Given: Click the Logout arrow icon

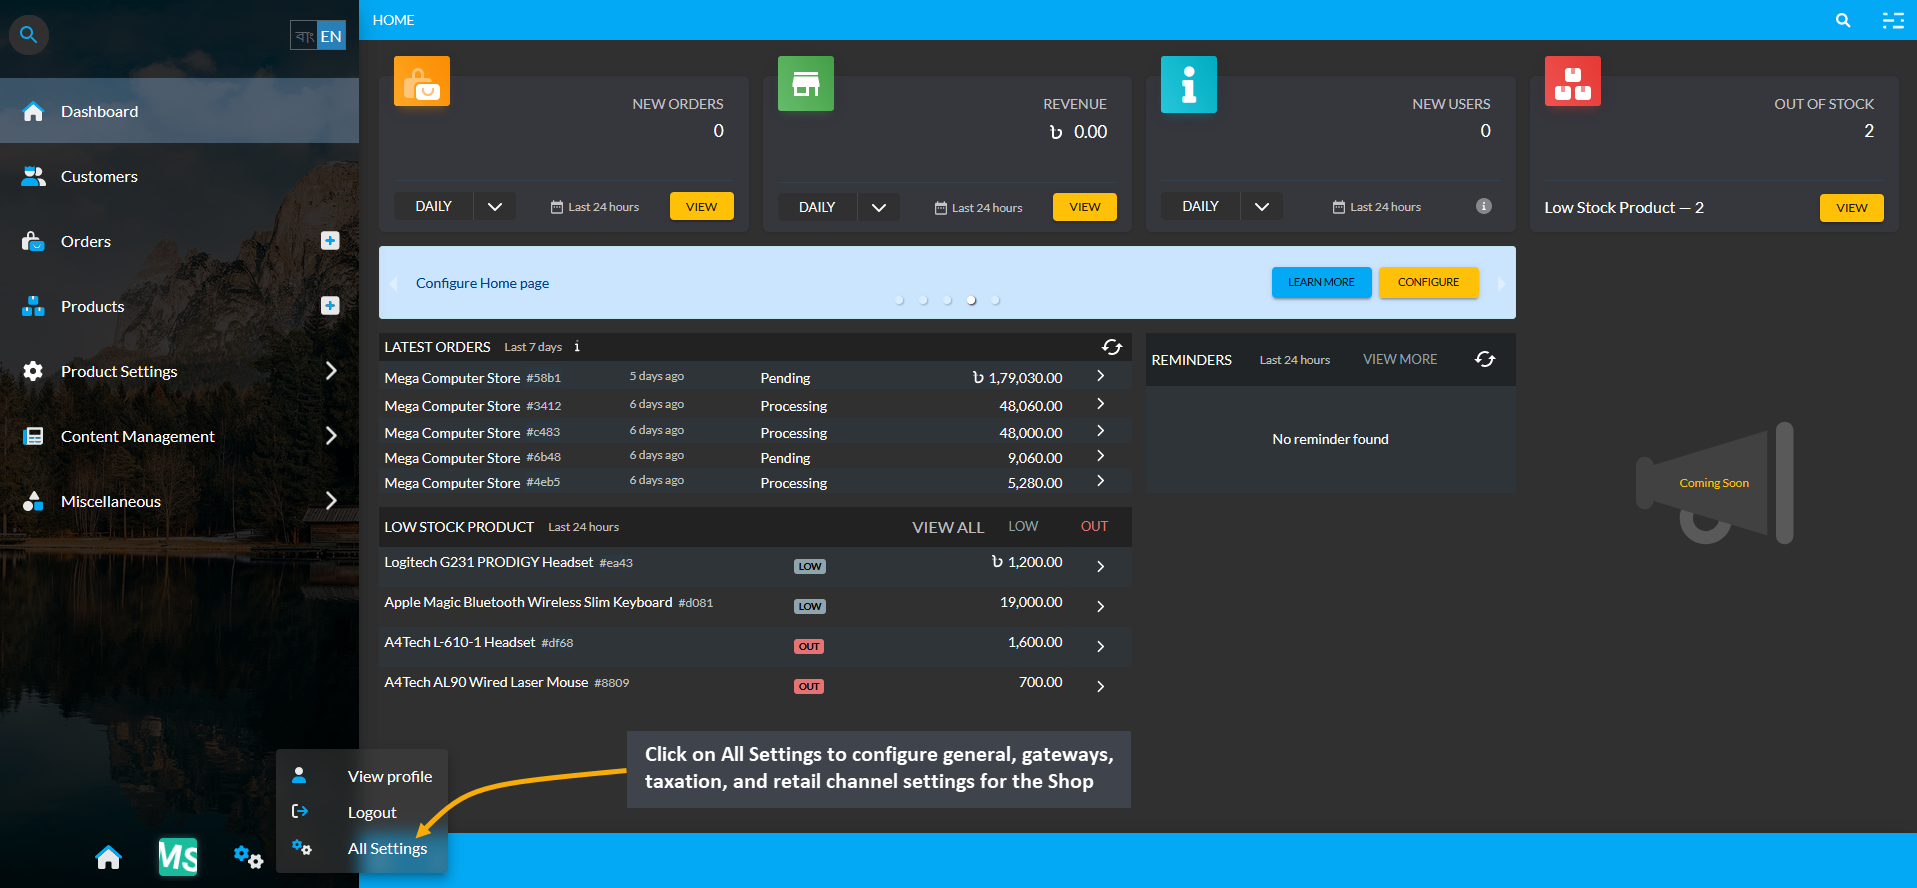Looking at the screenshot, I should [x=300, y=811].
